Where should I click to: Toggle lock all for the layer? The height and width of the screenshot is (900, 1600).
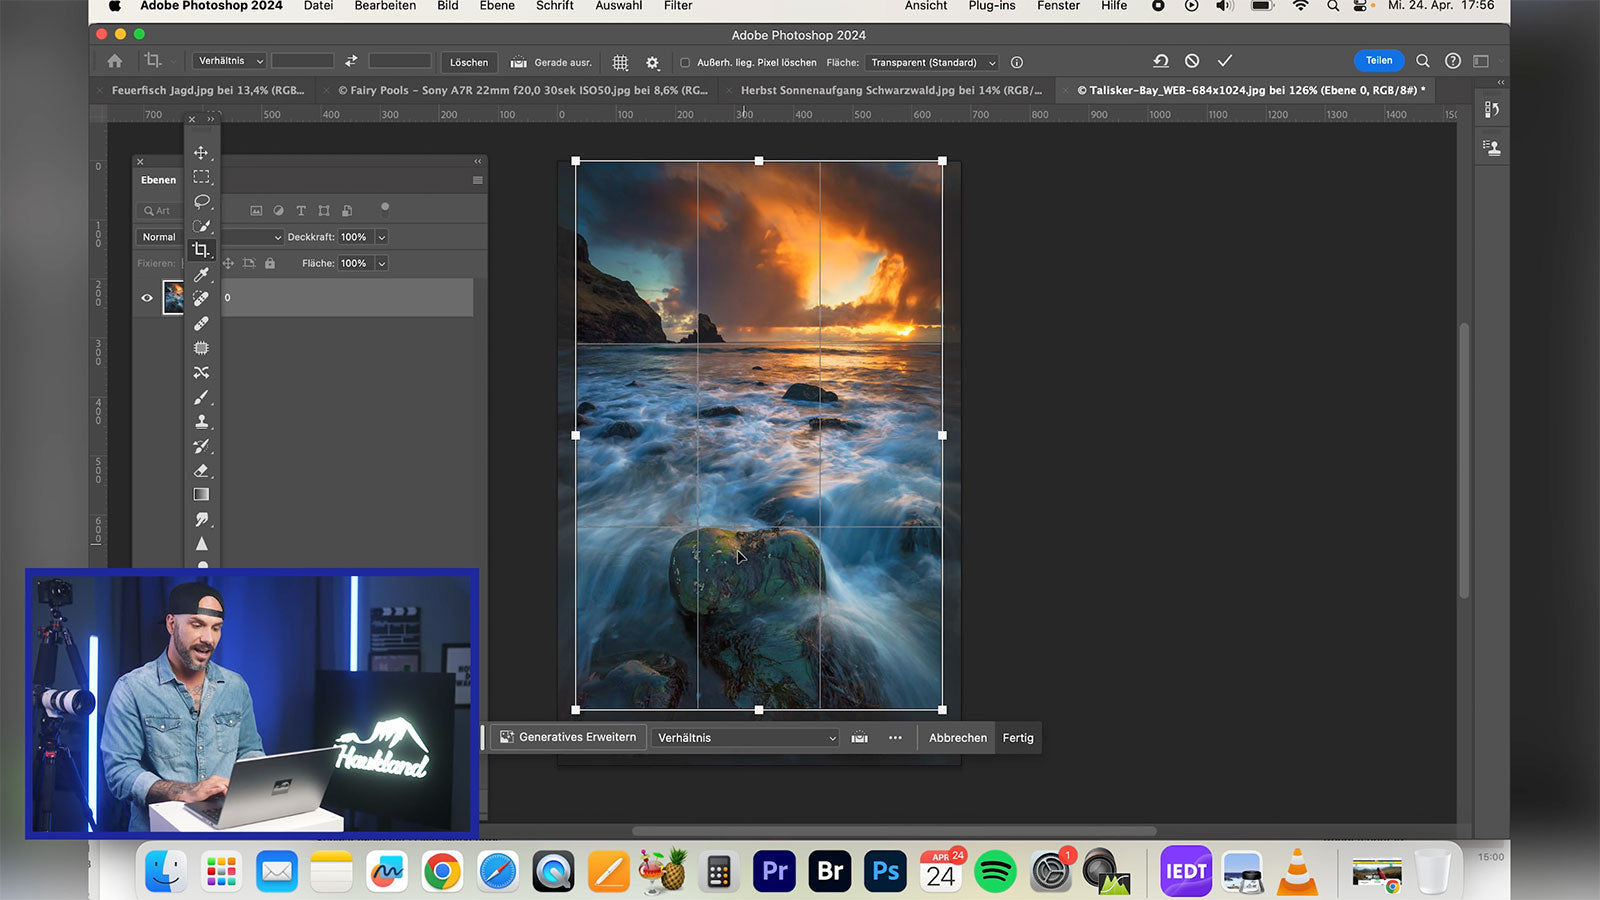pyautogui.click(x=270, y=263)
